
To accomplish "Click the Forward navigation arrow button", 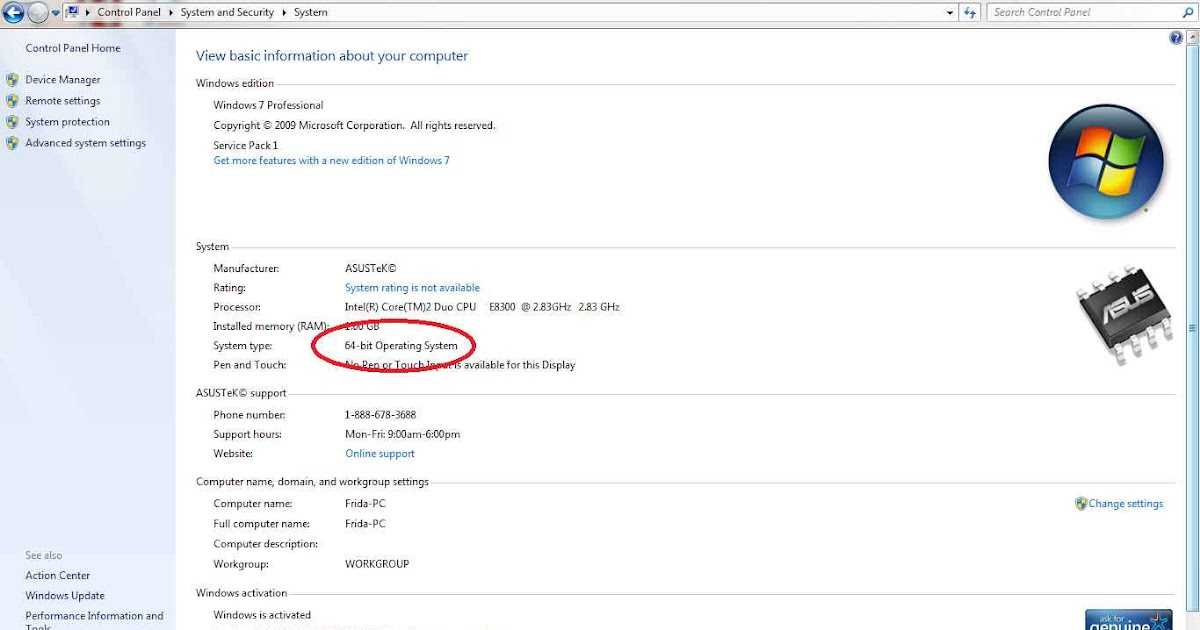I will click(x=38, y=13).
